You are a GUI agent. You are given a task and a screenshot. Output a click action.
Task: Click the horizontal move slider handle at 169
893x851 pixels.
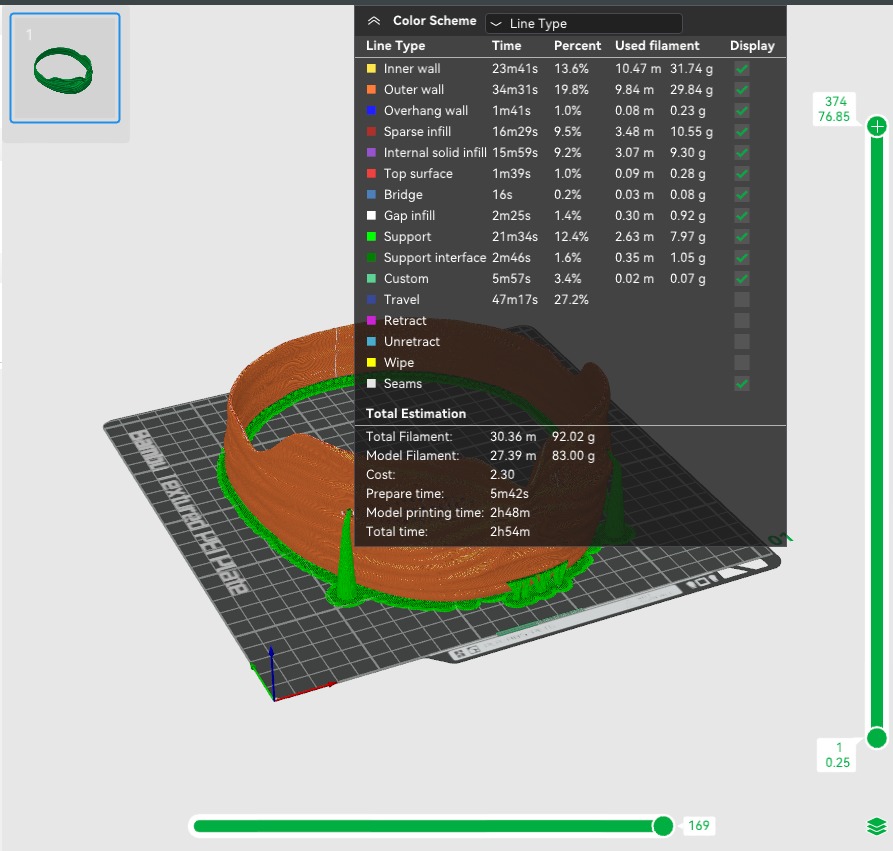(x=663, y=826)
